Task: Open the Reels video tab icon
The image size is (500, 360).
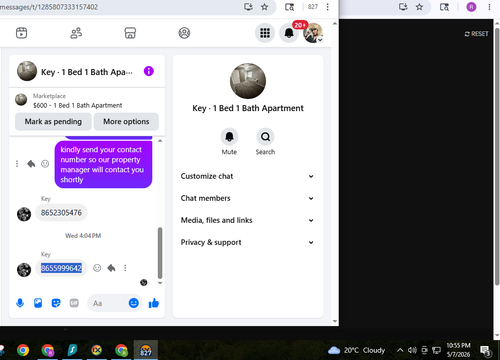Action: pyautogui.click(x=22, y=33)
